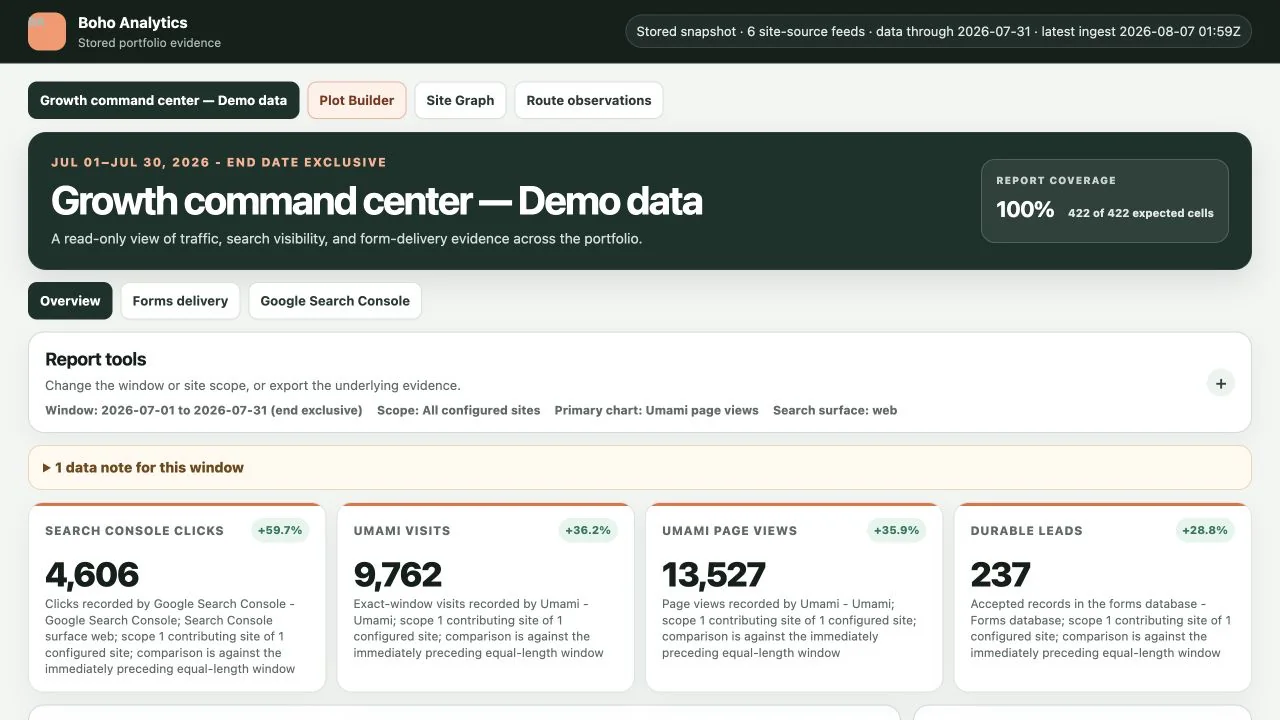1280x720 pixels.
Task: Click the +28.8% badge on Durable Leads
Action: pyautogui.click(x=1205, y=531)
